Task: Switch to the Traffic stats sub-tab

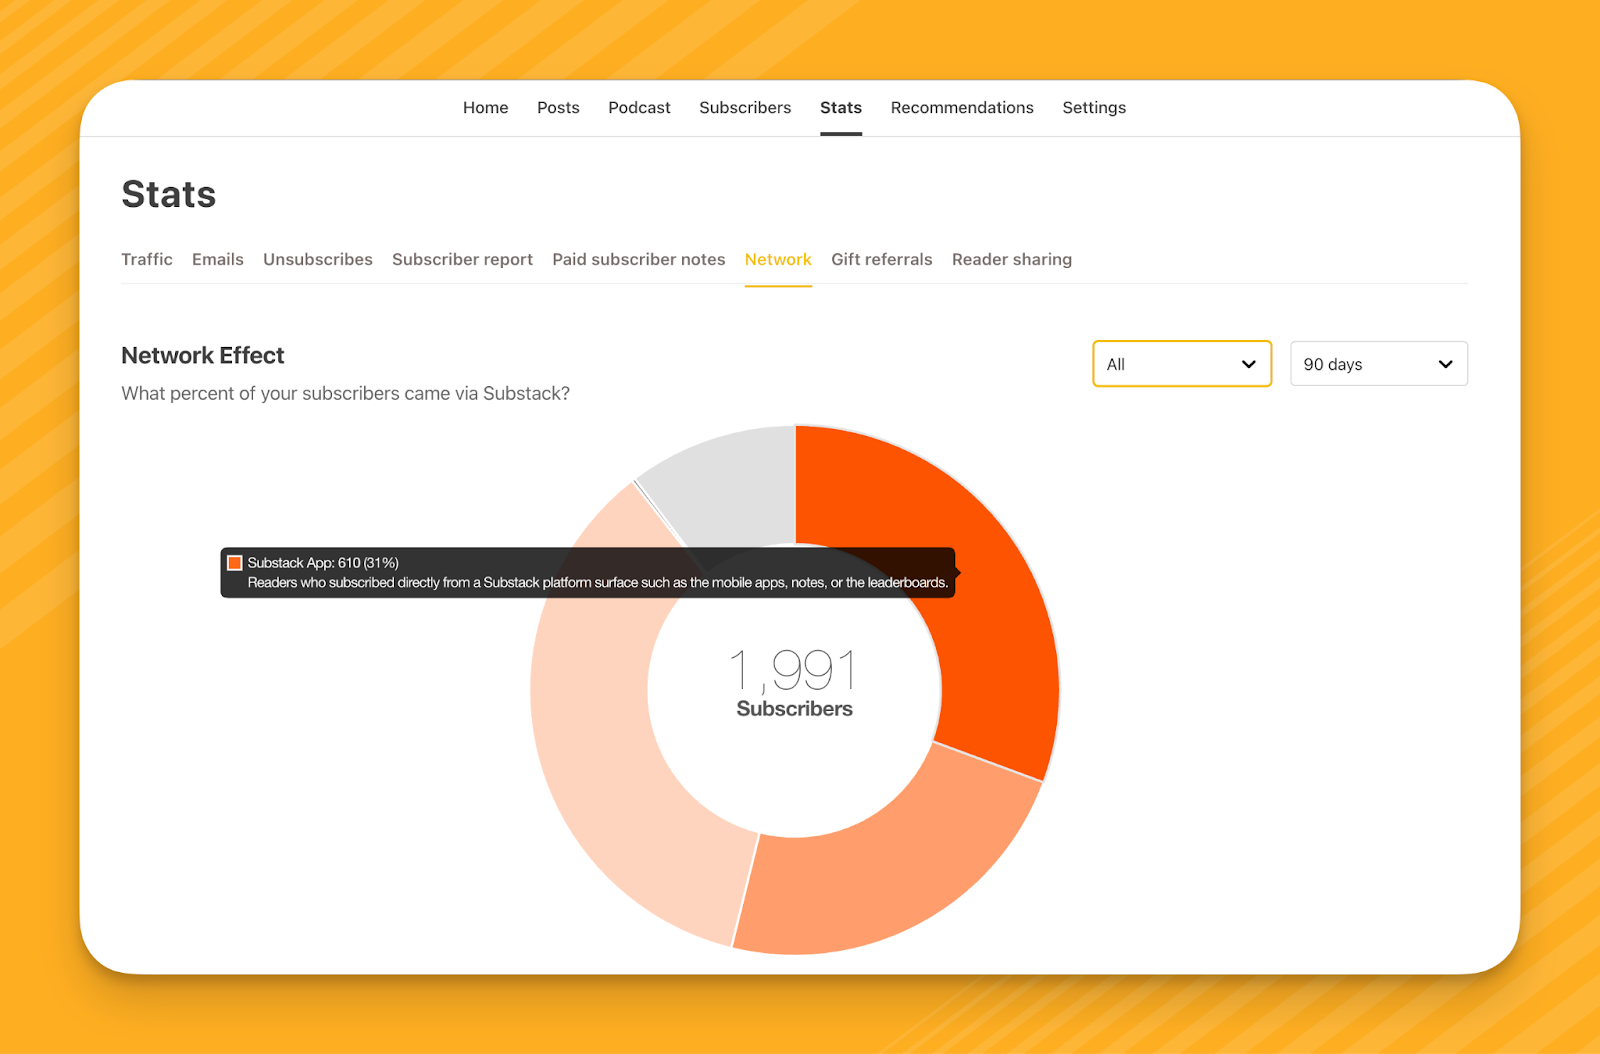Action: (147, 260)
